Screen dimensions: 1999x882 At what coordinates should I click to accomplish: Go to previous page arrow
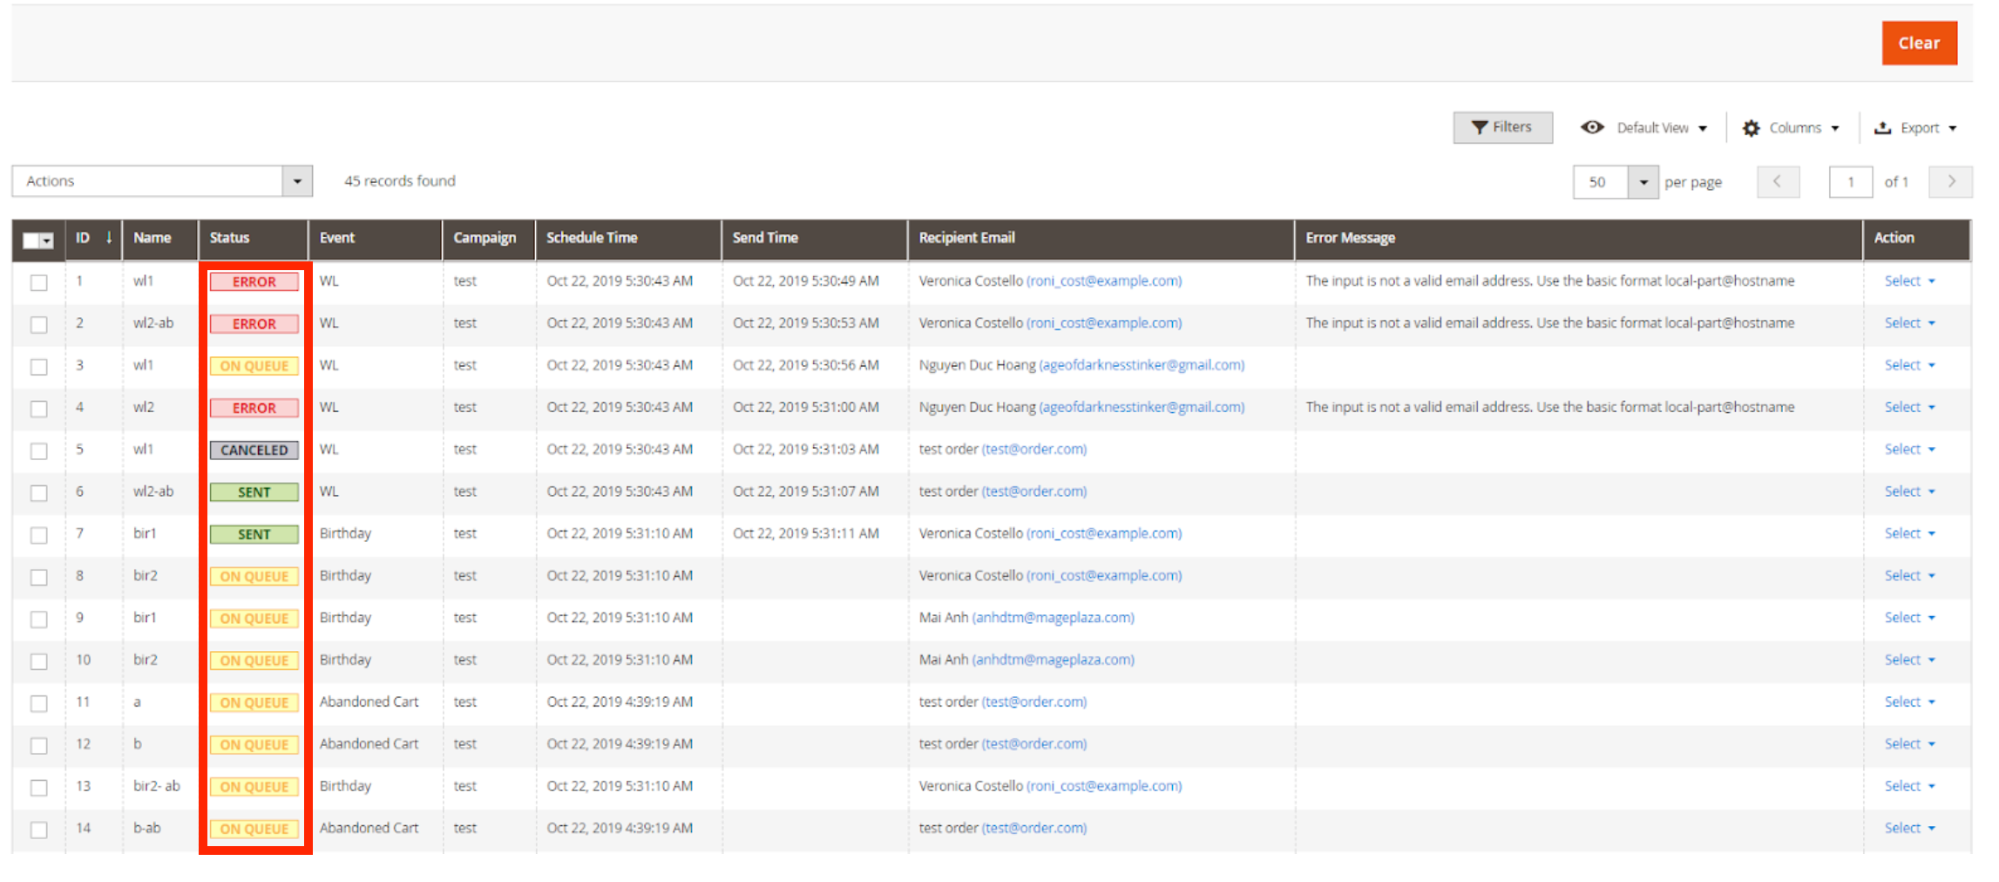(1777, 182)
